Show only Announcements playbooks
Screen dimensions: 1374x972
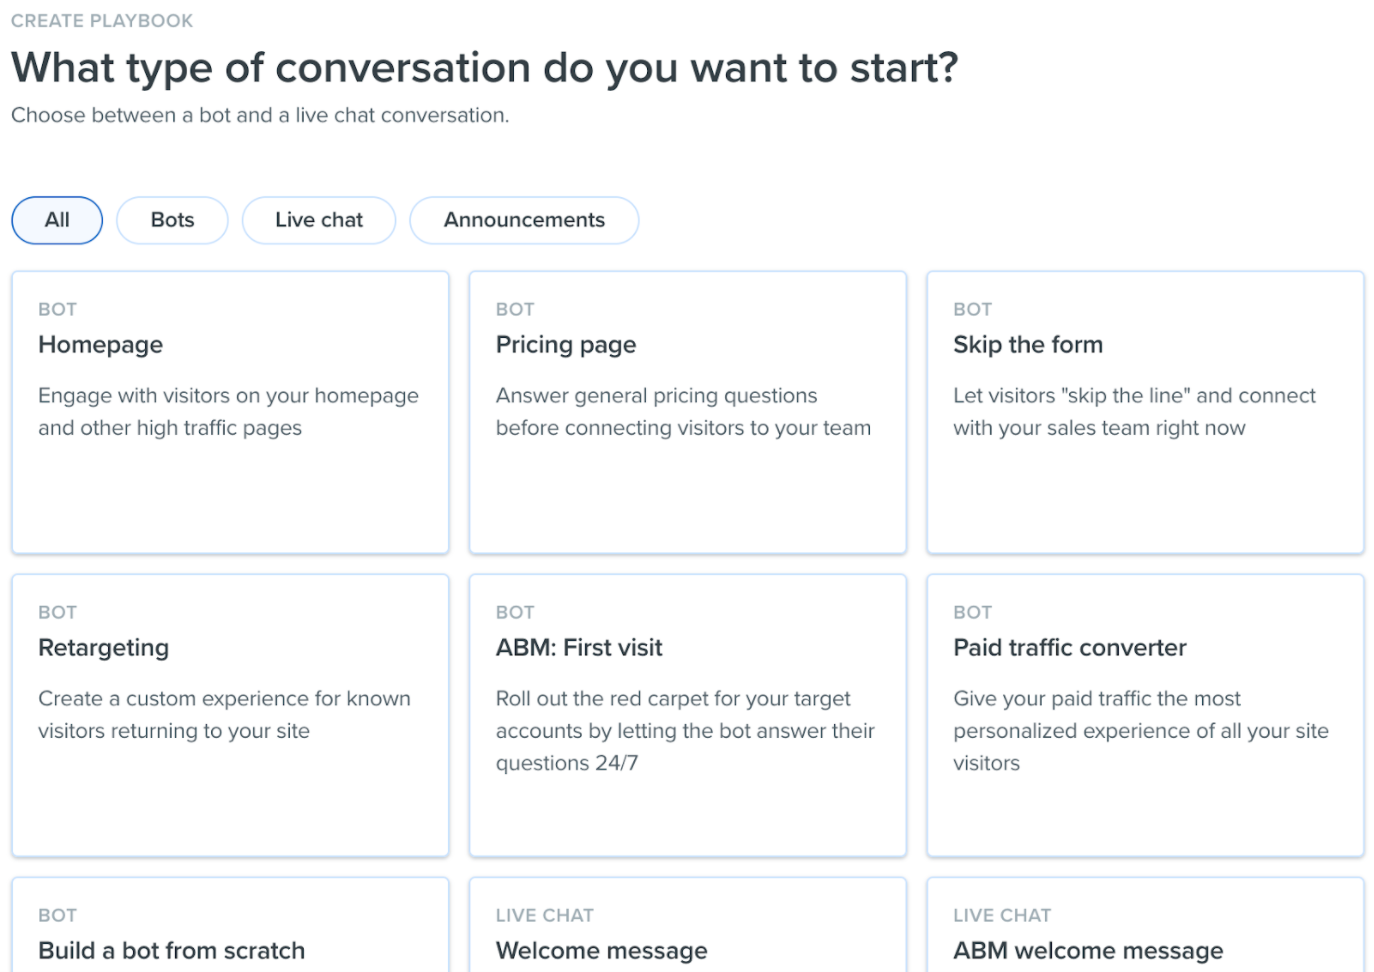tap(524, 220)
